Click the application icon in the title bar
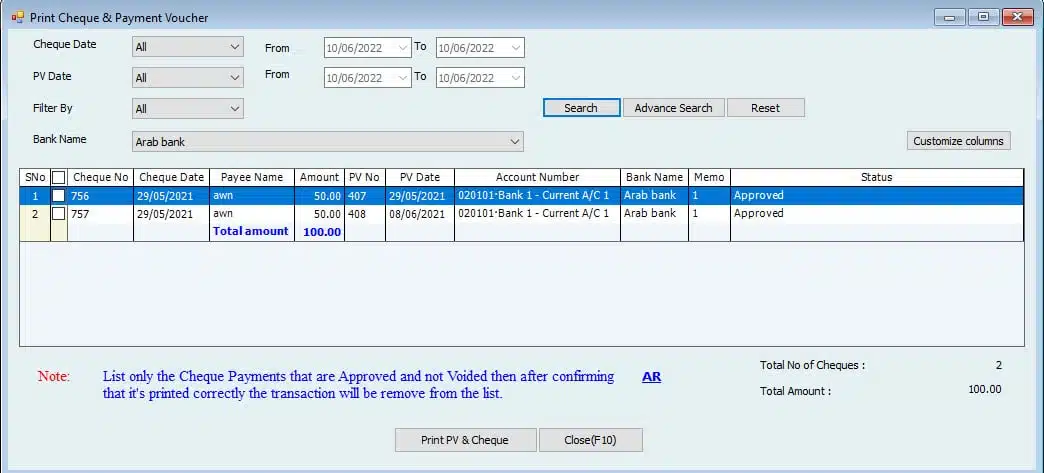This screenshot has width=1044, height=473. point(17,17)
